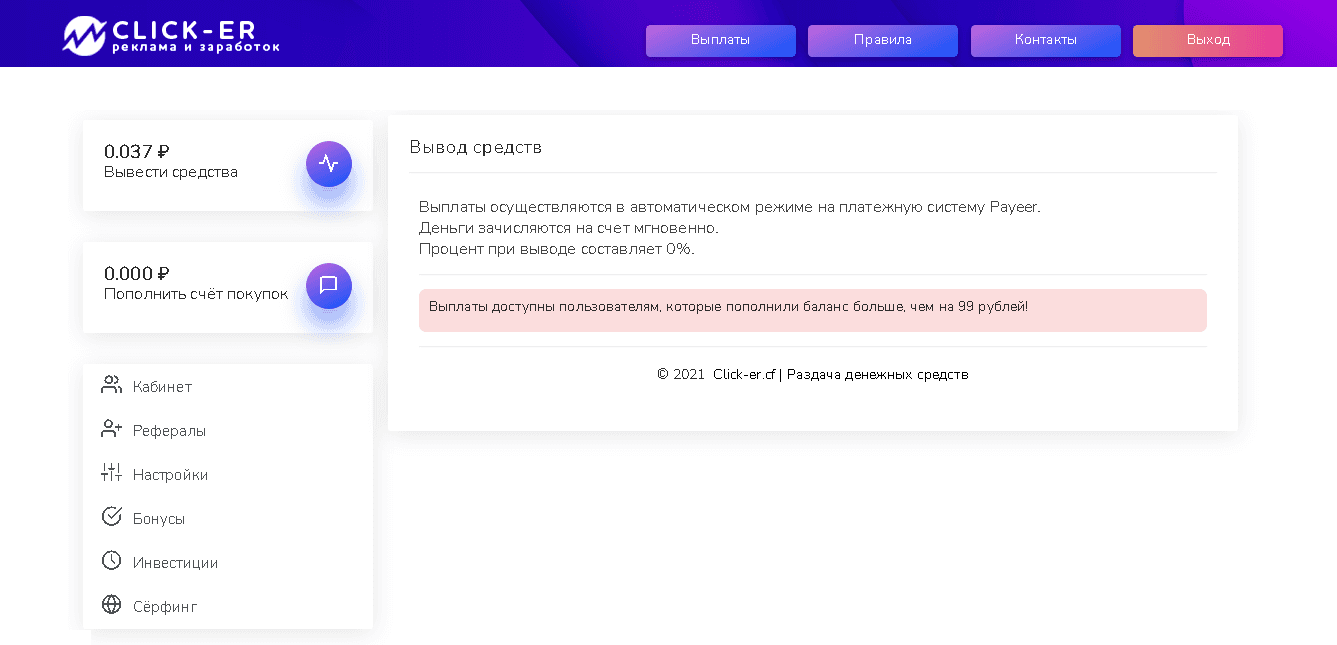The image size is (1337, 645).
Task: Open the Выплаты page in header
Action: pyautogui.click(x=720, y=40)
